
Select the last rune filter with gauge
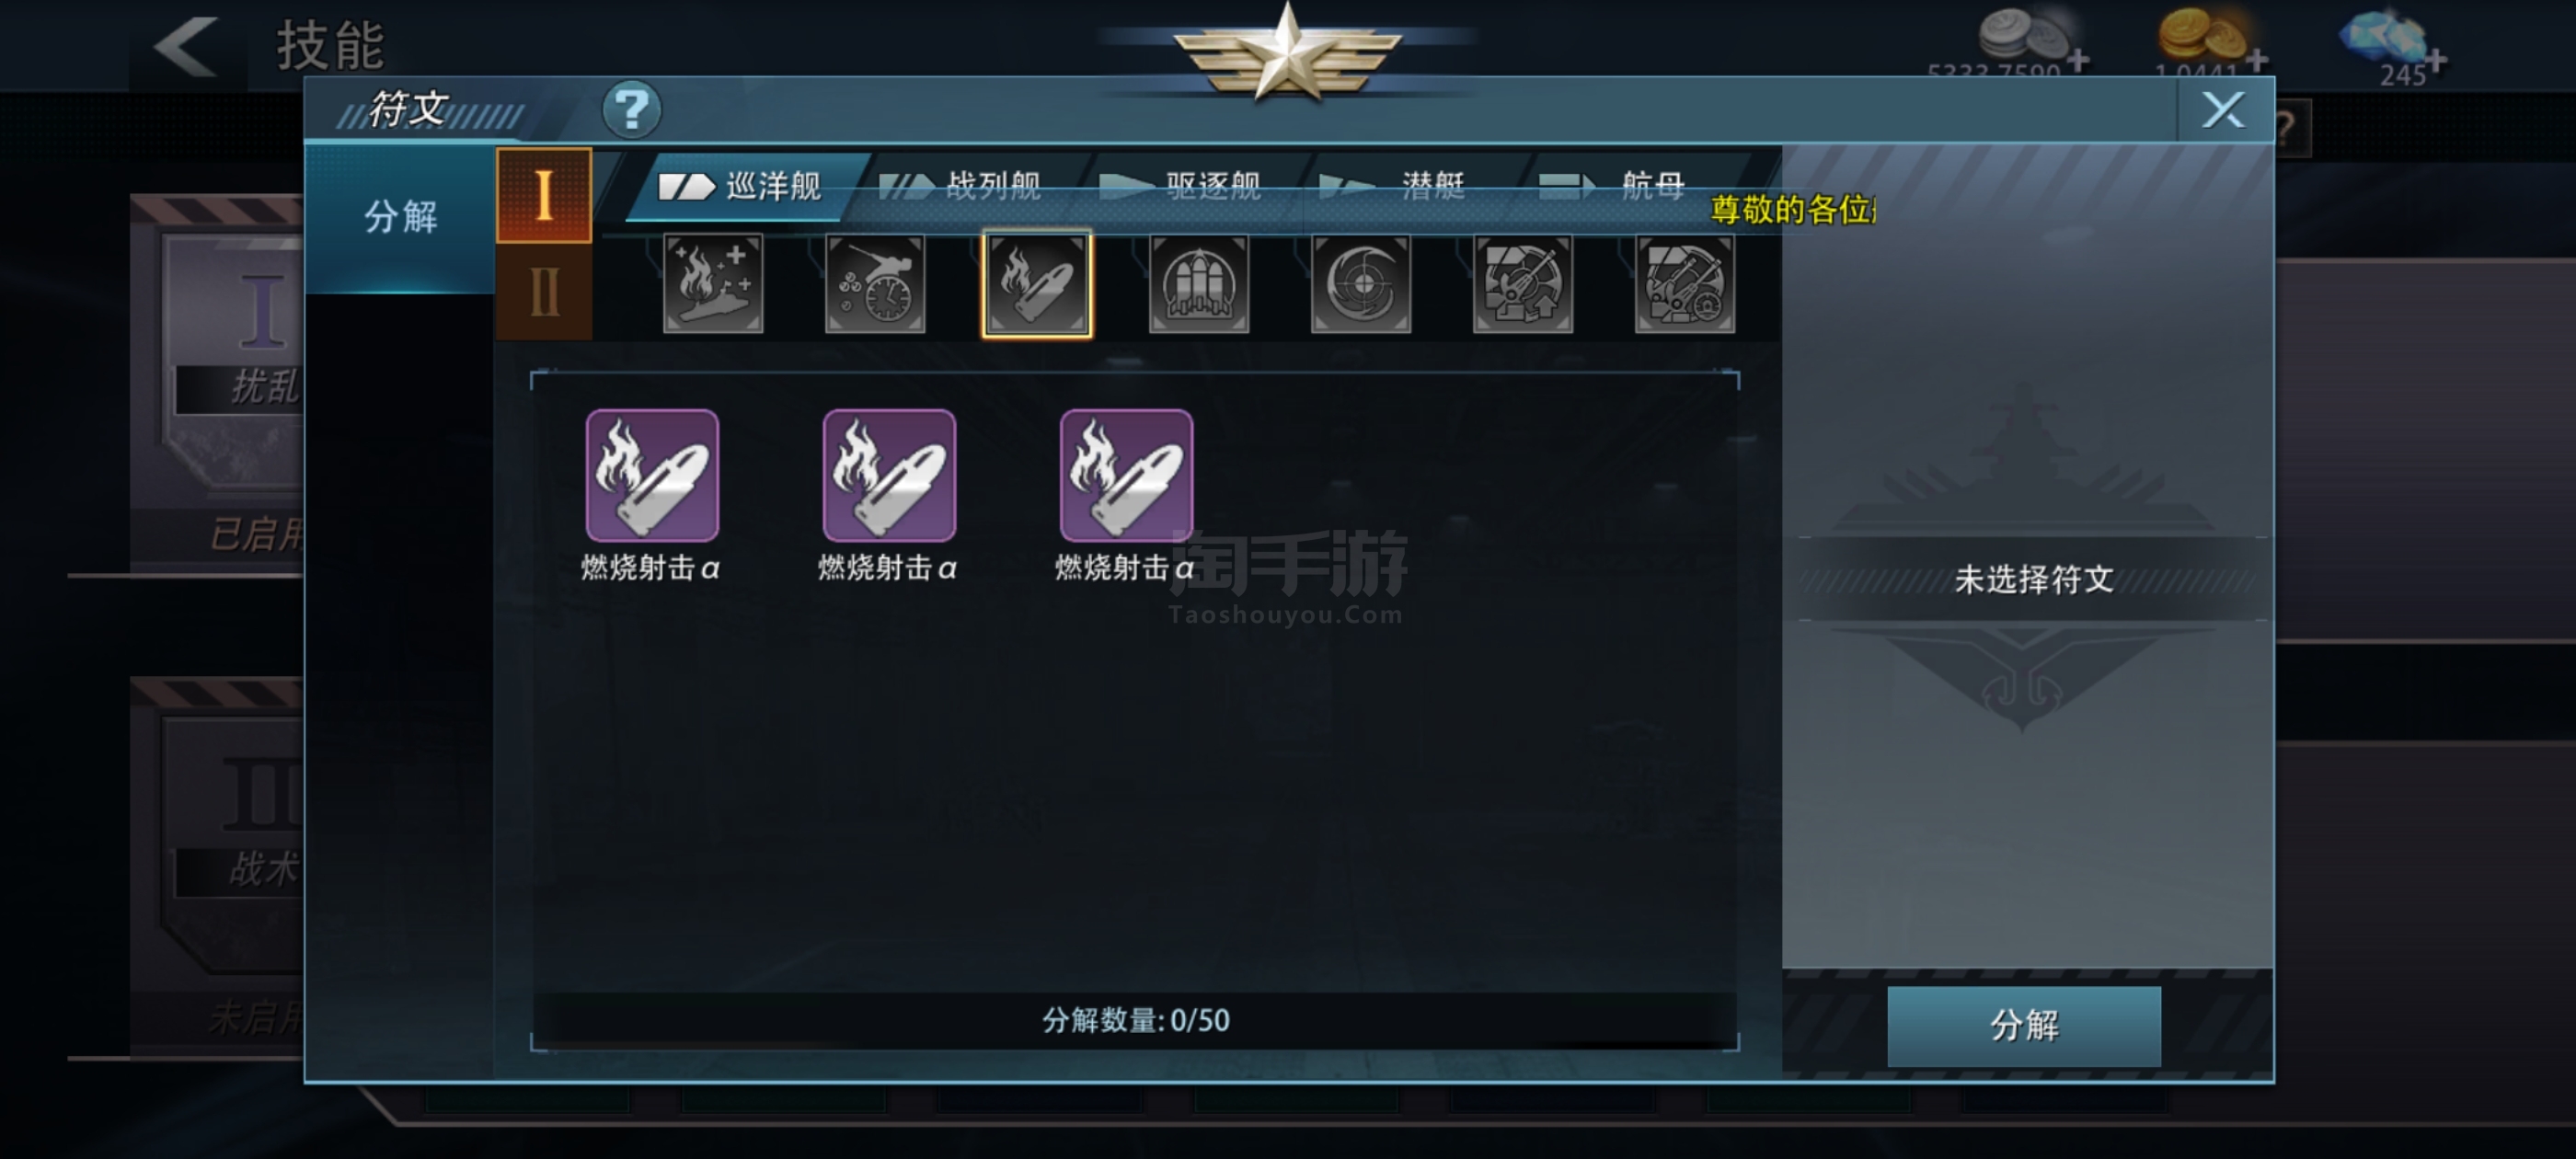(1685, 284)
